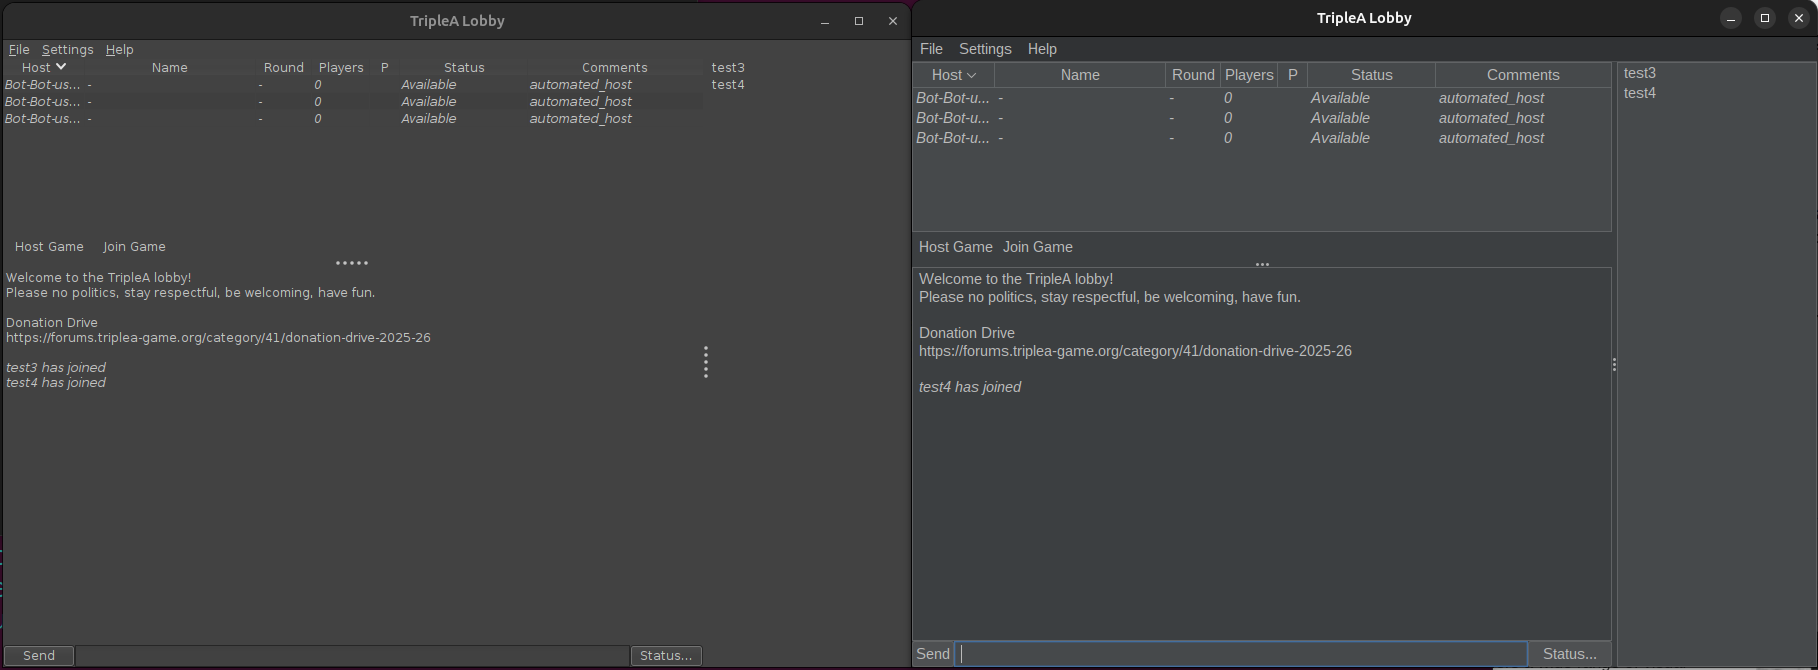
Task: Click Host Game in left lobby window
Action: (49, 246)
